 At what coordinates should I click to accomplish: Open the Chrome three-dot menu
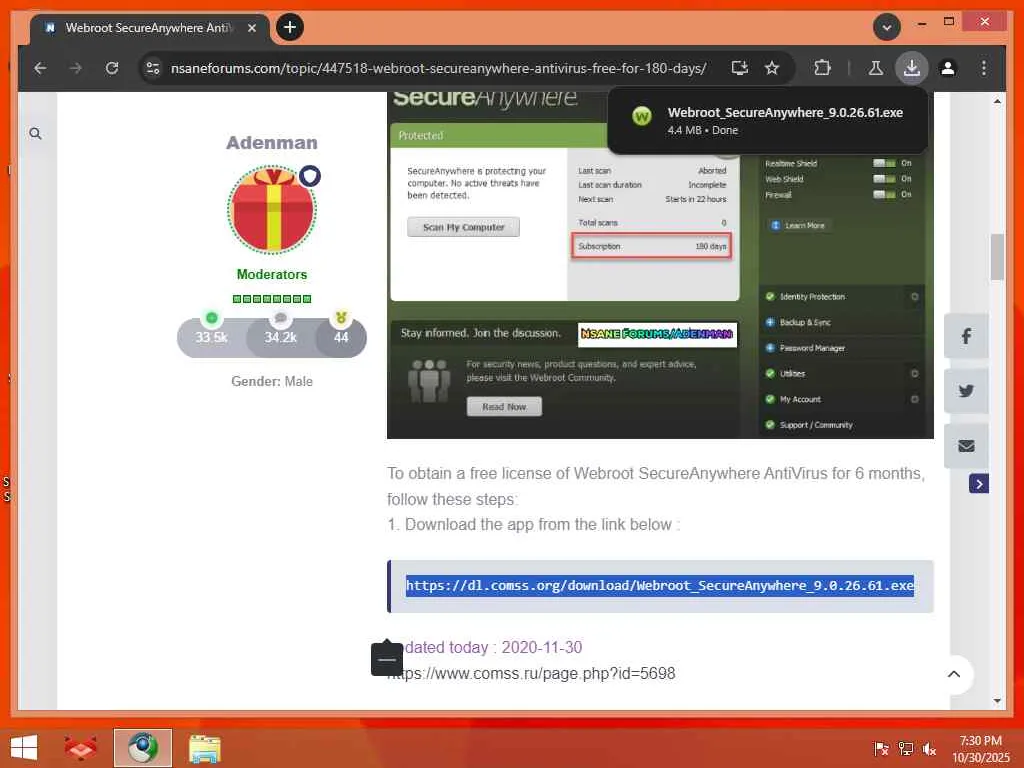[x=984, y=68]
